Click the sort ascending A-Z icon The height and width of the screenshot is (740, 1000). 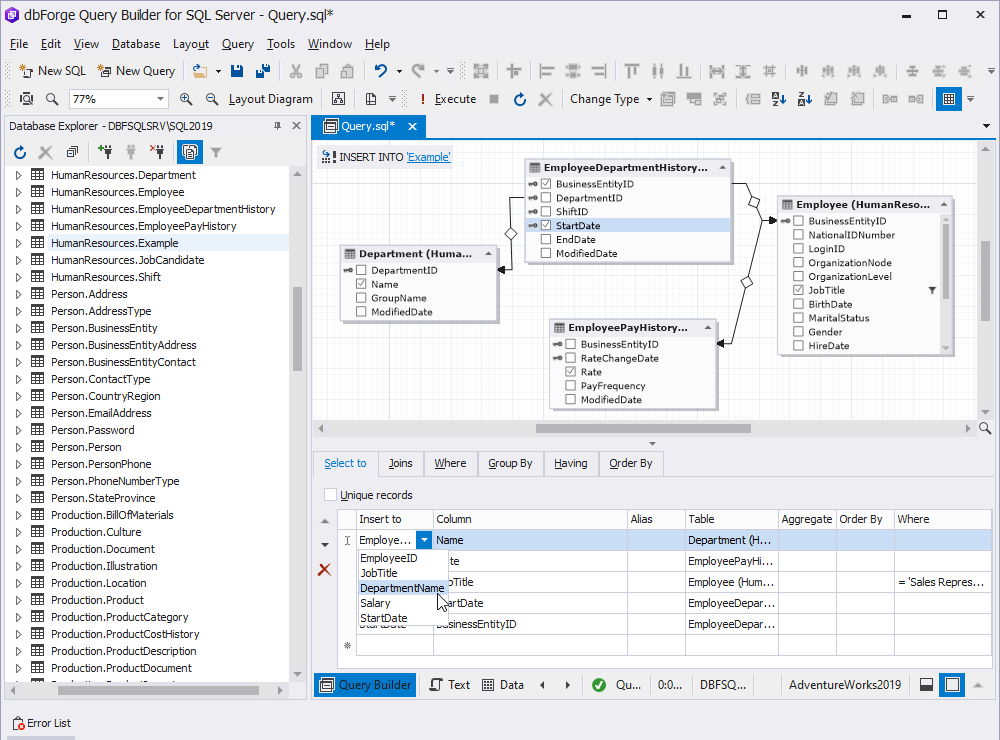point(779,99)
